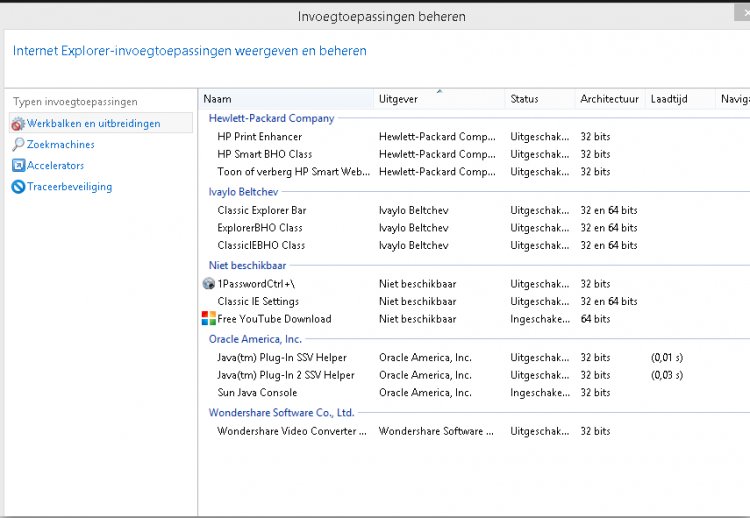Click Ingeschakeld status of Free YouTube Download
The width and height of the screenshot is (750, 518).
point(540,319)
